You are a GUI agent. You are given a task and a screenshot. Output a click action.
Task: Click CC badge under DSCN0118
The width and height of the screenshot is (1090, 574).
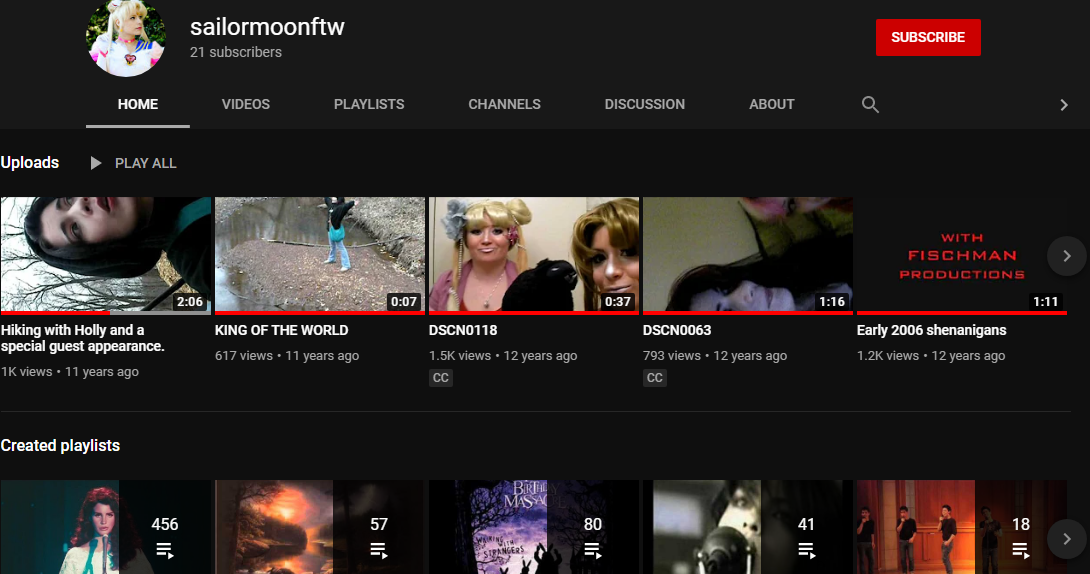coord(441,378)
